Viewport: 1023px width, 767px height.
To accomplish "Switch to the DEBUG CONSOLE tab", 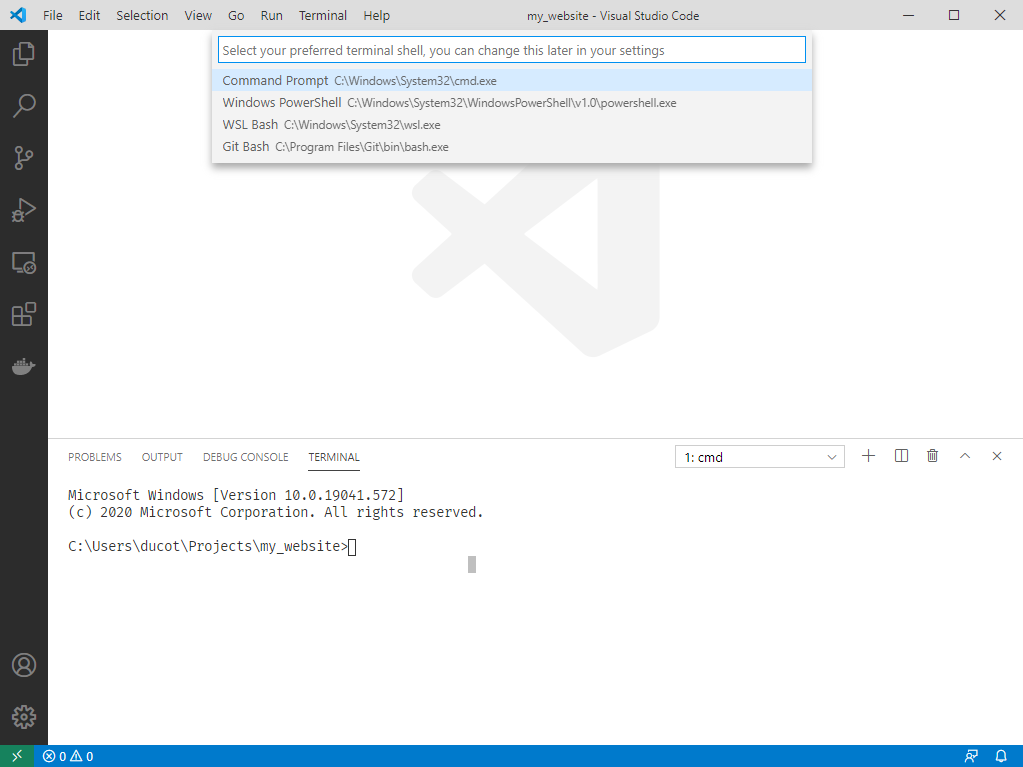I will (245, 456).
